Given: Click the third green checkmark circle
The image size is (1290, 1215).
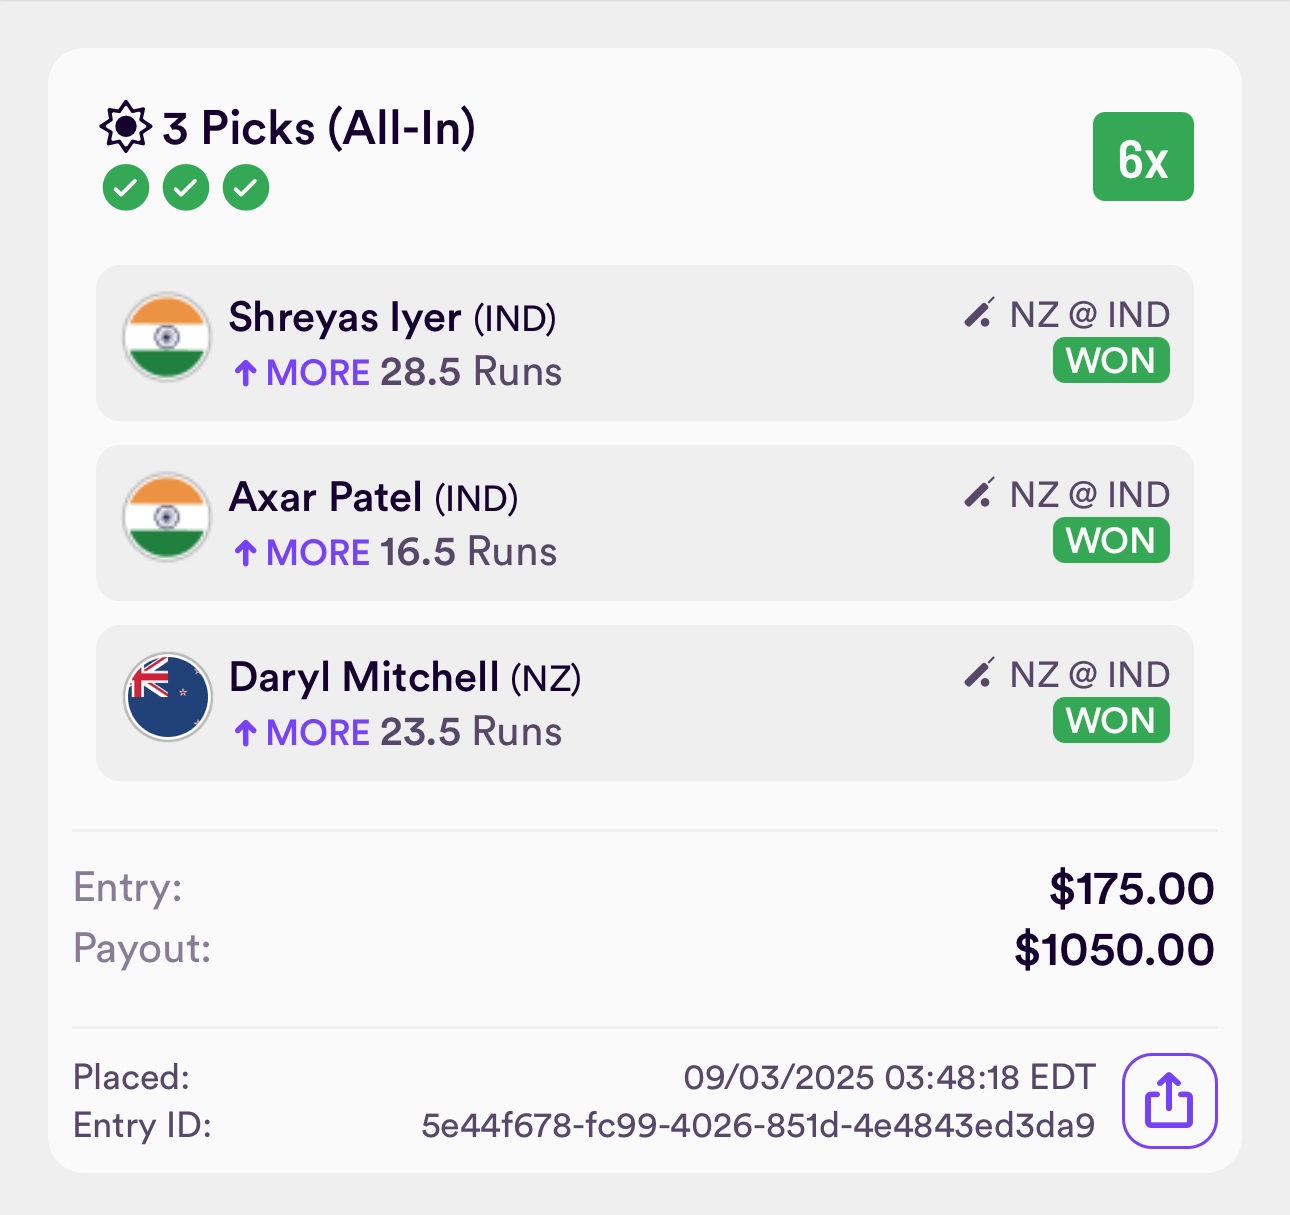Looking at the screenshot, I should coord(246,187).
